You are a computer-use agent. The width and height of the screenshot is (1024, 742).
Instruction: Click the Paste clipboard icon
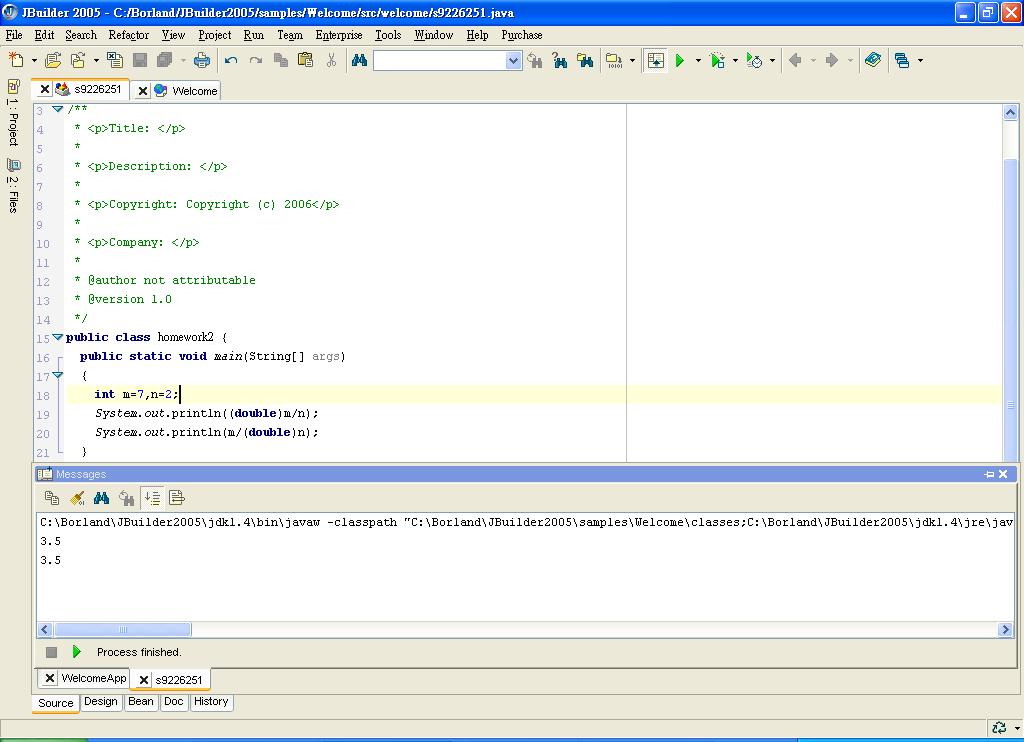point(306,60)
